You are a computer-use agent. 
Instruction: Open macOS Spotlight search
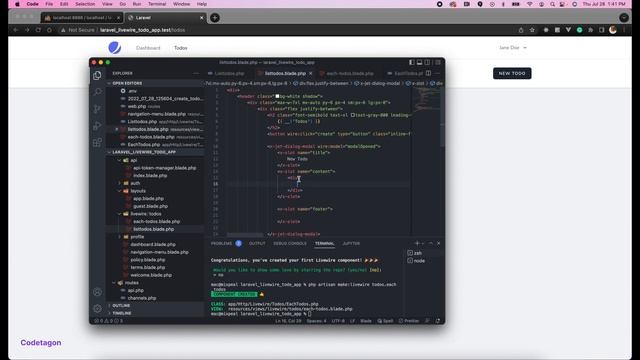pyautogui.click(x=552, y=4)
